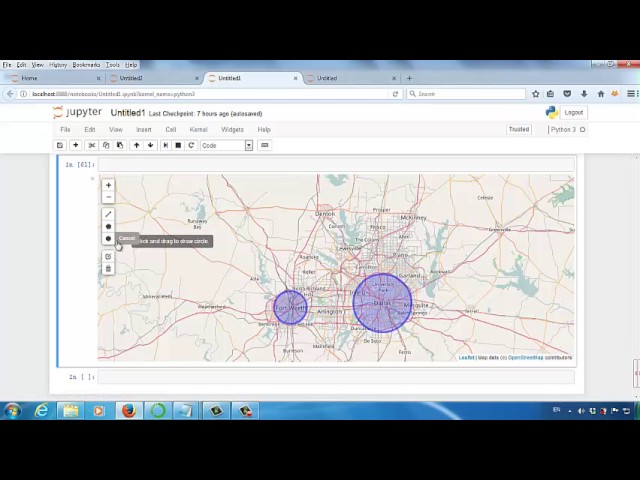Open the Jupyter File menu
This screenshot has height=480, width=640.
(x=65, y=129)
